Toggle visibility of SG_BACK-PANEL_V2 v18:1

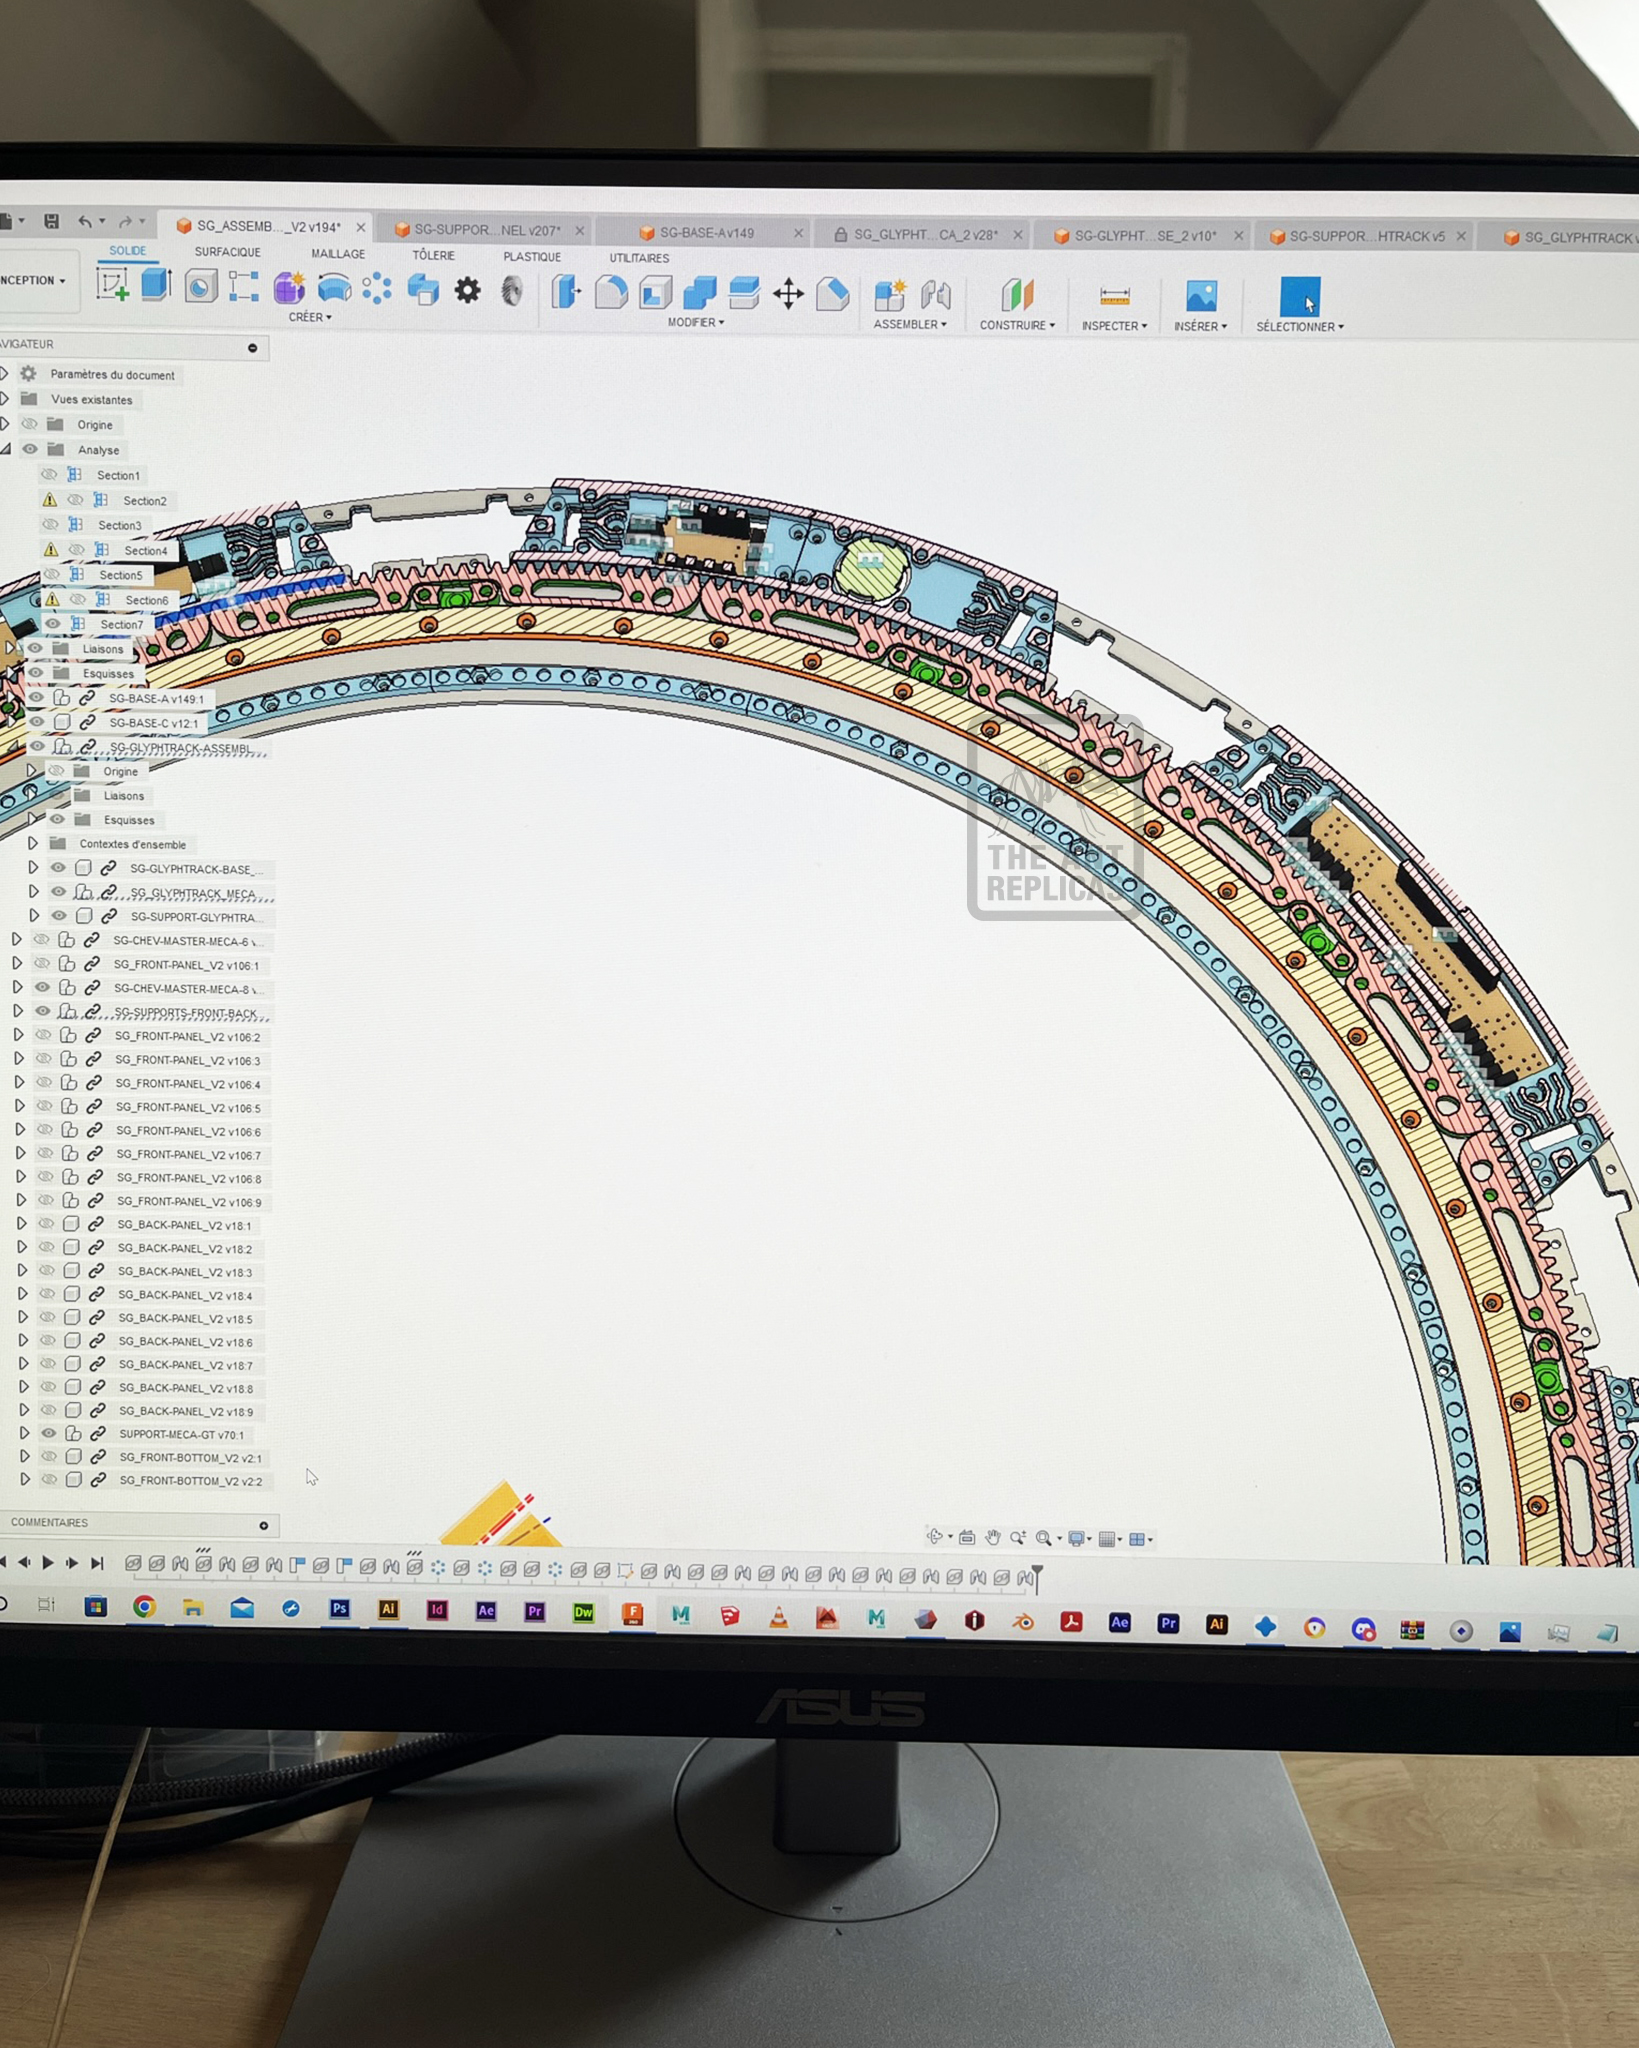[x=46, y=1223]
